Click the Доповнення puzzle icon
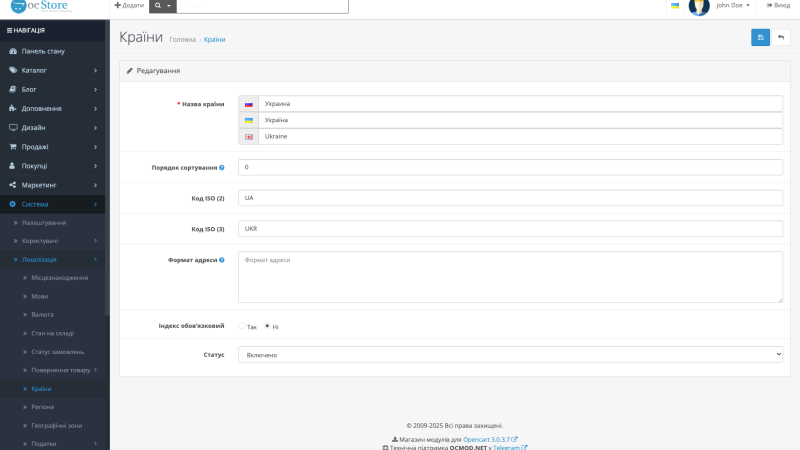 [x=13, y=108]
